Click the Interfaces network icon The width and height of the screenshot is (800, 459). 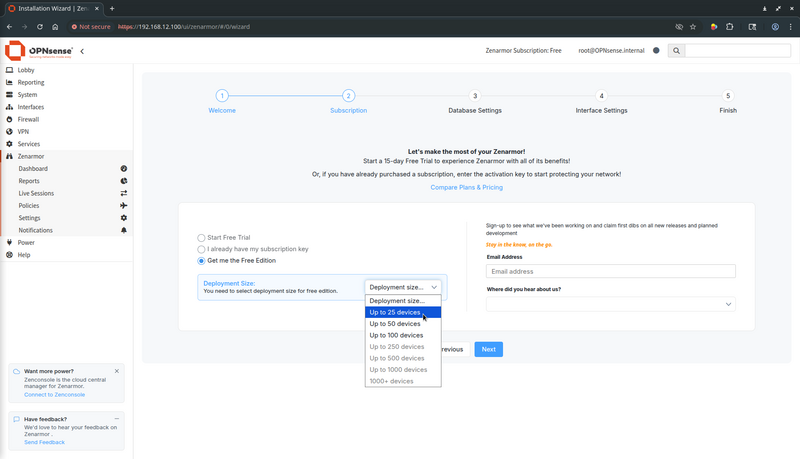pyautogui.click(x=9, y=107)
